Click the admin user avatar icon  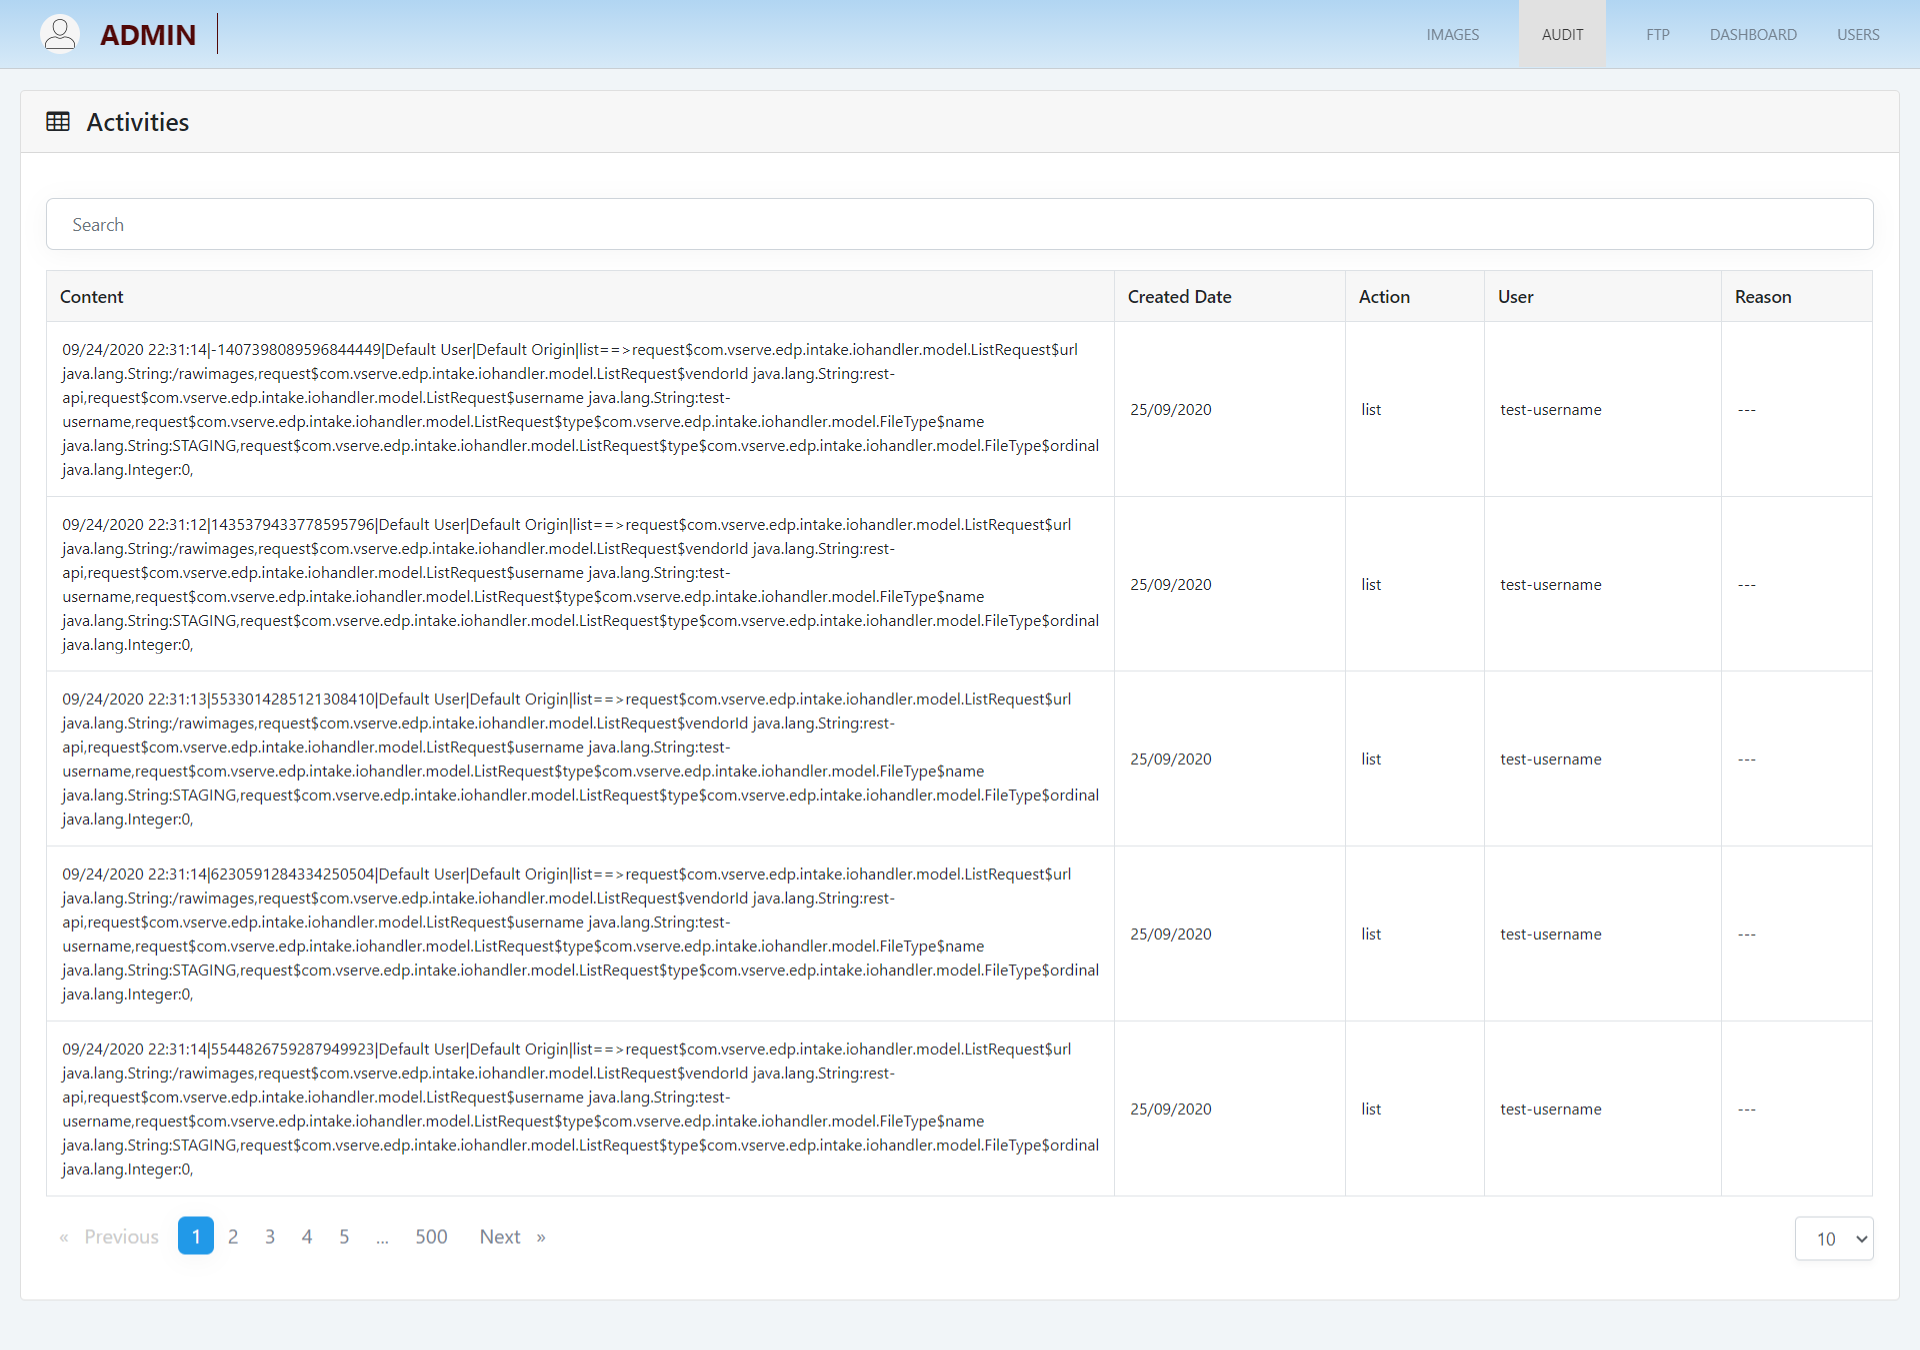click(60, 34)
